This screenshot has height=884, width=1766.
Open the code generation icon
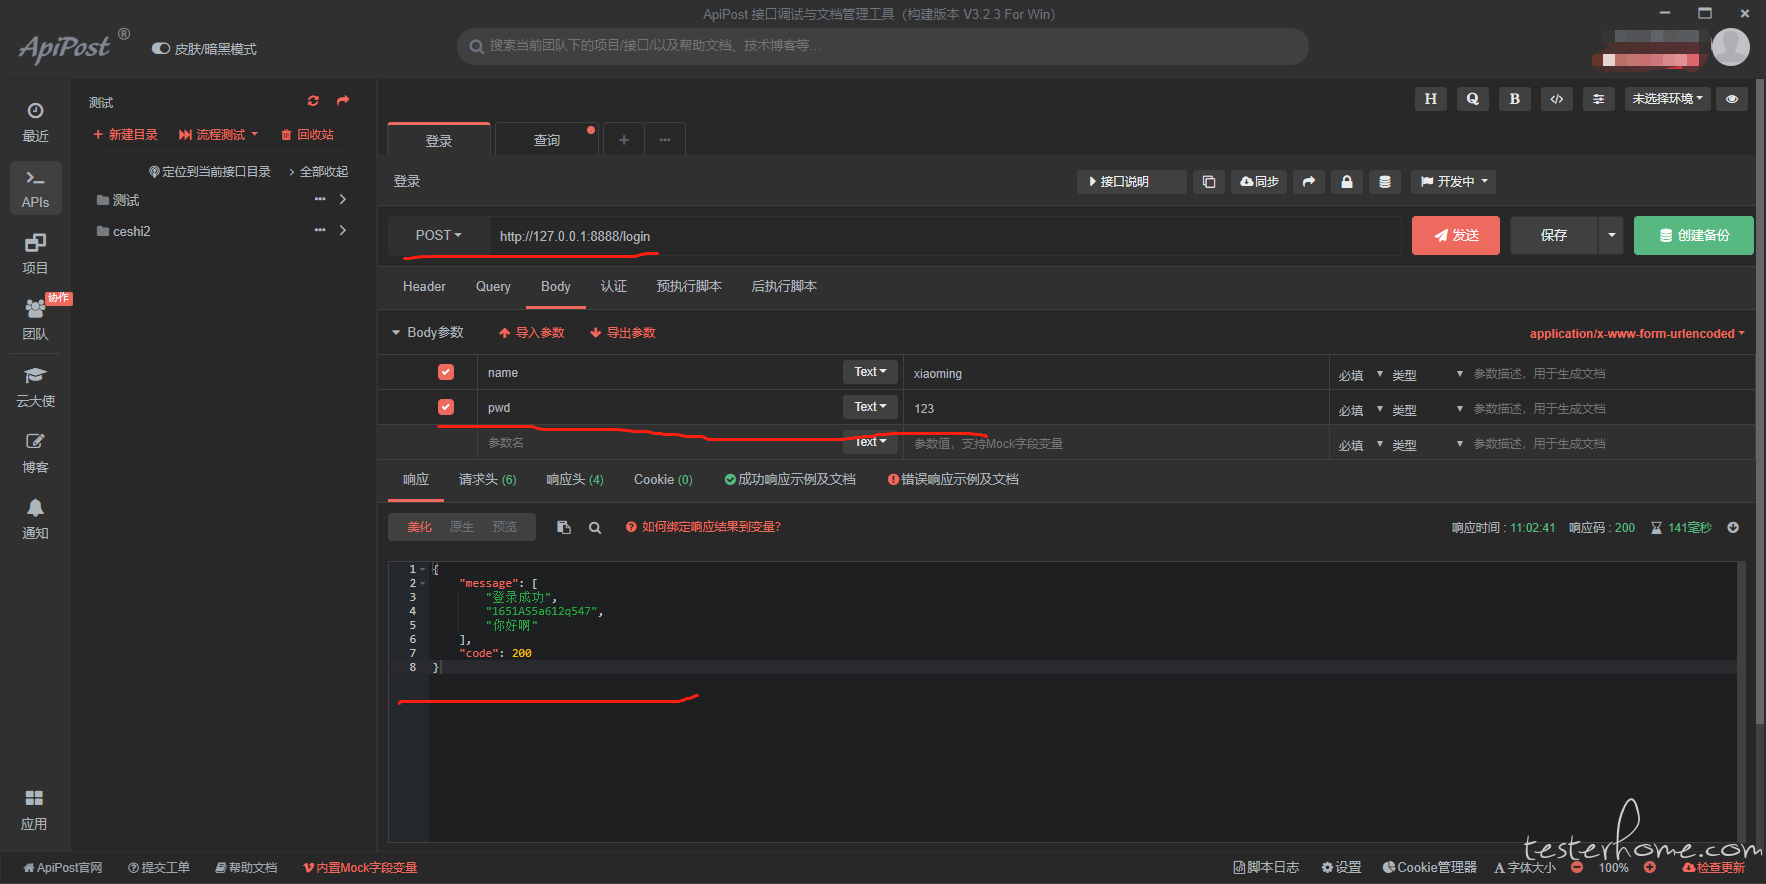pos(1556,99)
